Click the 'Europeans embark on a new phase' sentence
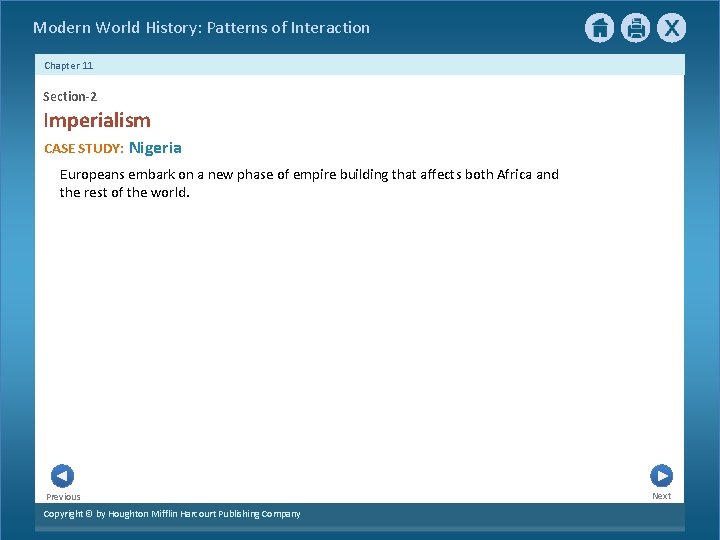720x540 pixels. click(x=309, y=183)
